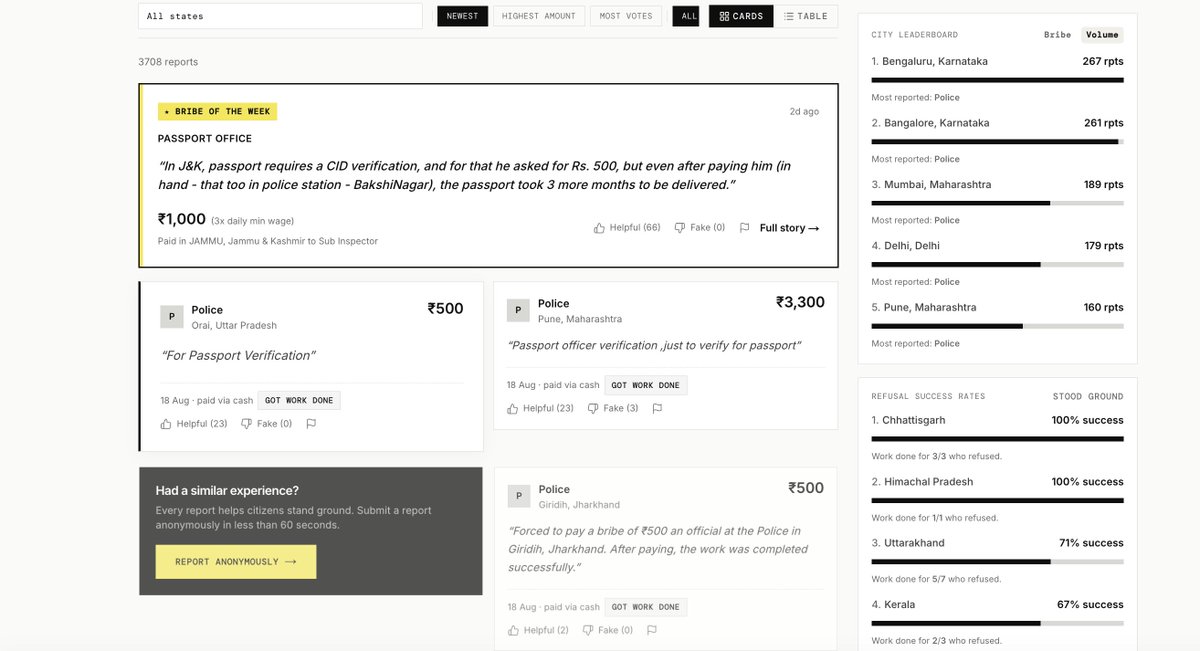The image size is (1200, 651).
Task: Select "Pune, Maharashtra" in the city leaderboard
Action: click(930, 307)
